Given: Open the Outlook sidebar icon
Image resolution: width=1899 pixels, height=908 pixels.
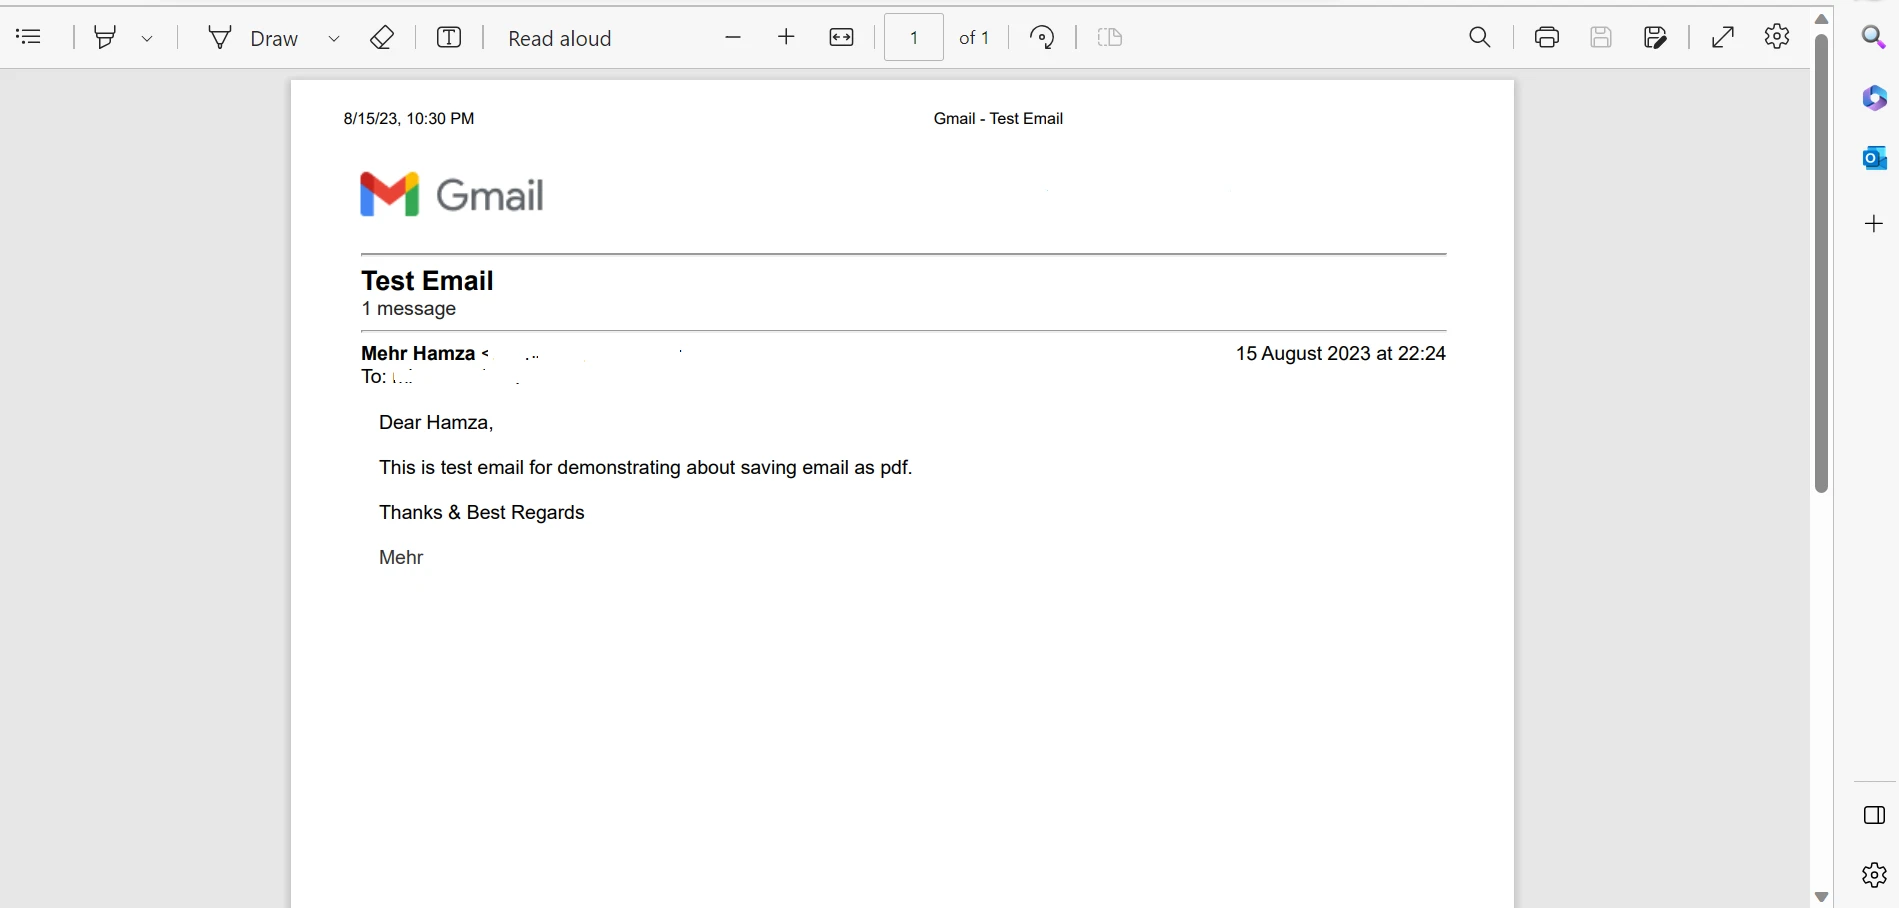Looking at the screenshot, I should pyautogui.click(x=1874, y=158).
